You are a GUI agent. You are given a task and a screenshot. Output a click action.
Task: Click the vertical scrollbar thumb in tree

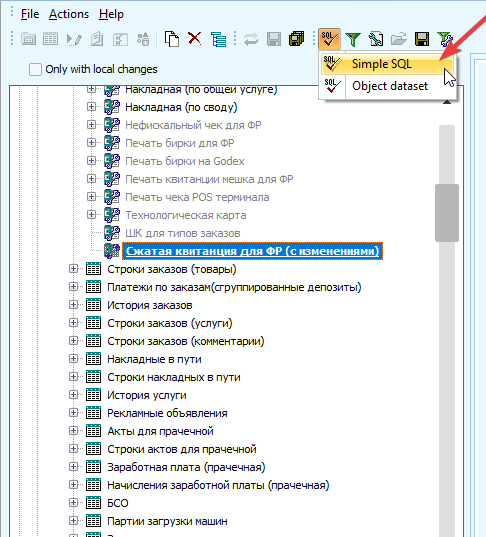(447, 213)
